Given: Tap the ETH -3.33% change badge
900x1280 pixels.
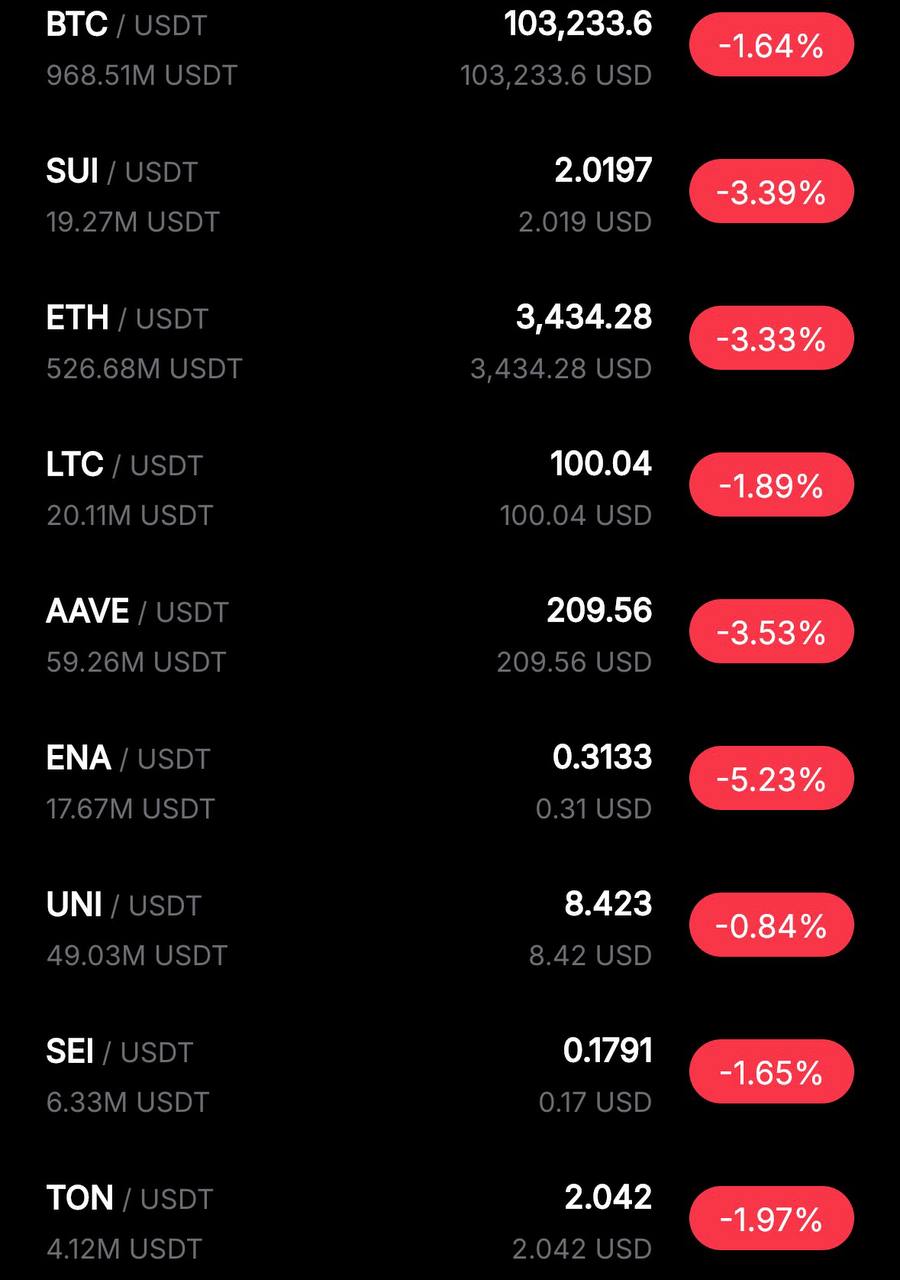Looking at the screenshot, I should (x=771, y=338).
